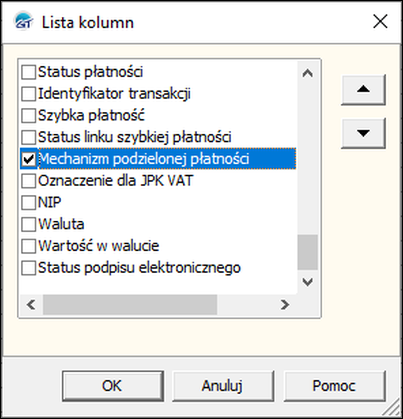Confirm with the OK button

coord(113,386)
